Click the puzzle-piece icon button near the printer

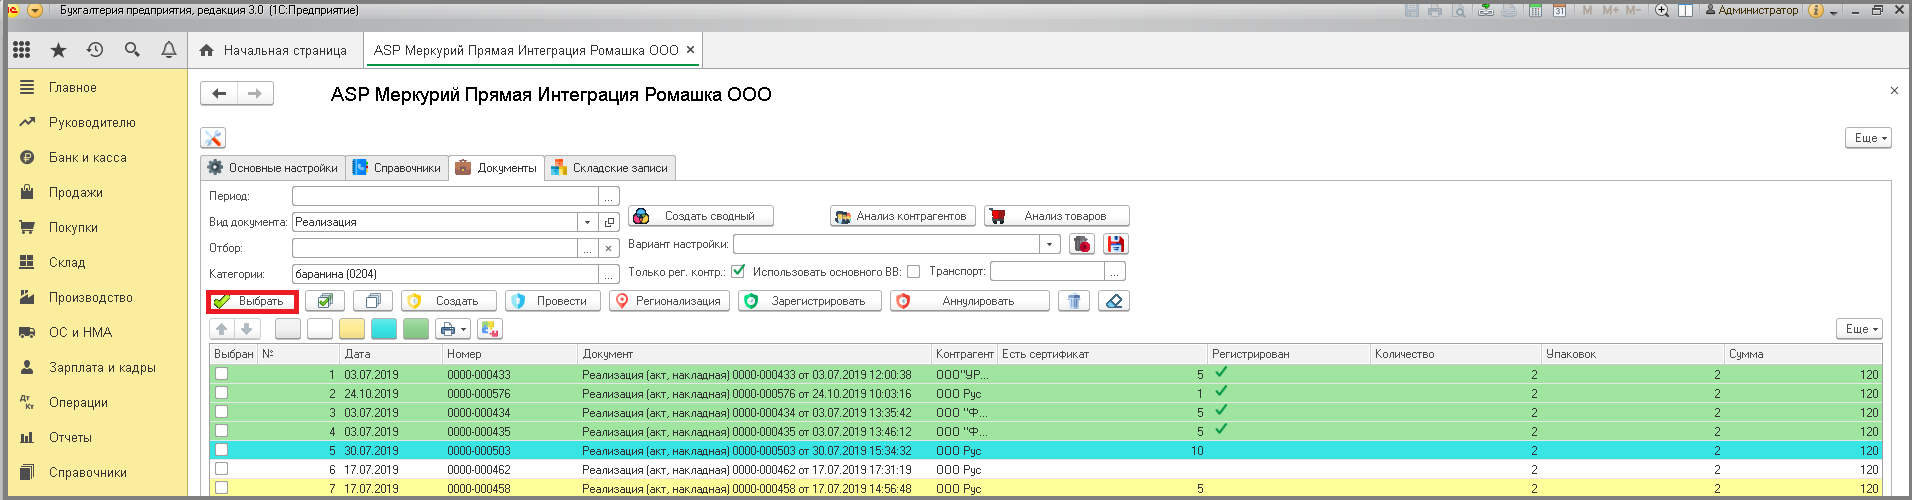click(490, 329)
